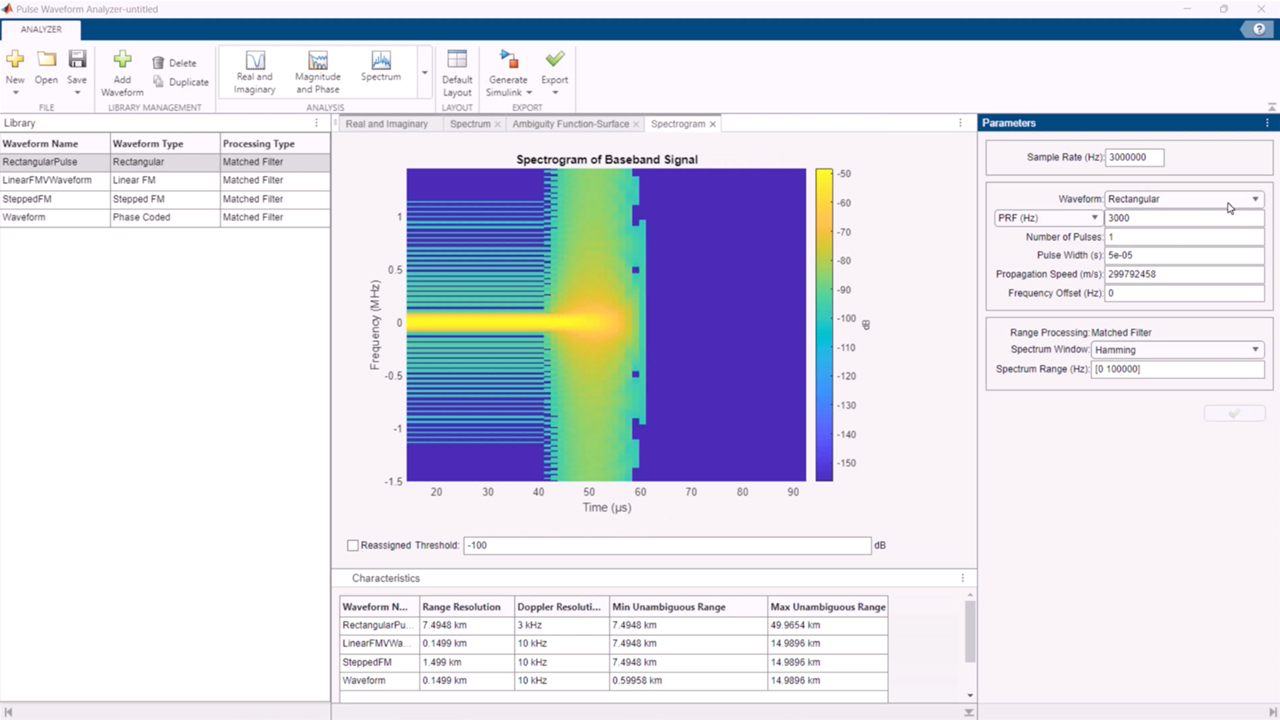This screenshot has height=720, width=1280.
Task: Add a new waveform with the plus icon
Action: point(122,60)
